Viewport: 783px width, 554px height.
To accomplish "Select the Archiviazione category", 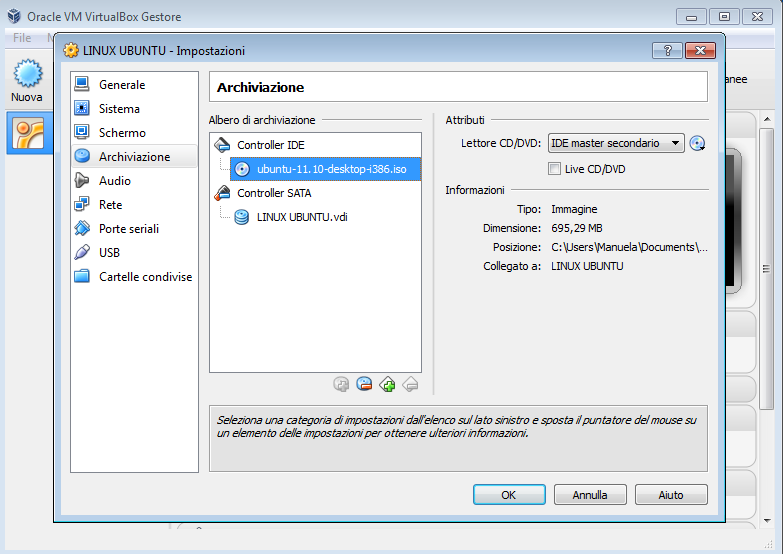I will [x=134, y=156].
